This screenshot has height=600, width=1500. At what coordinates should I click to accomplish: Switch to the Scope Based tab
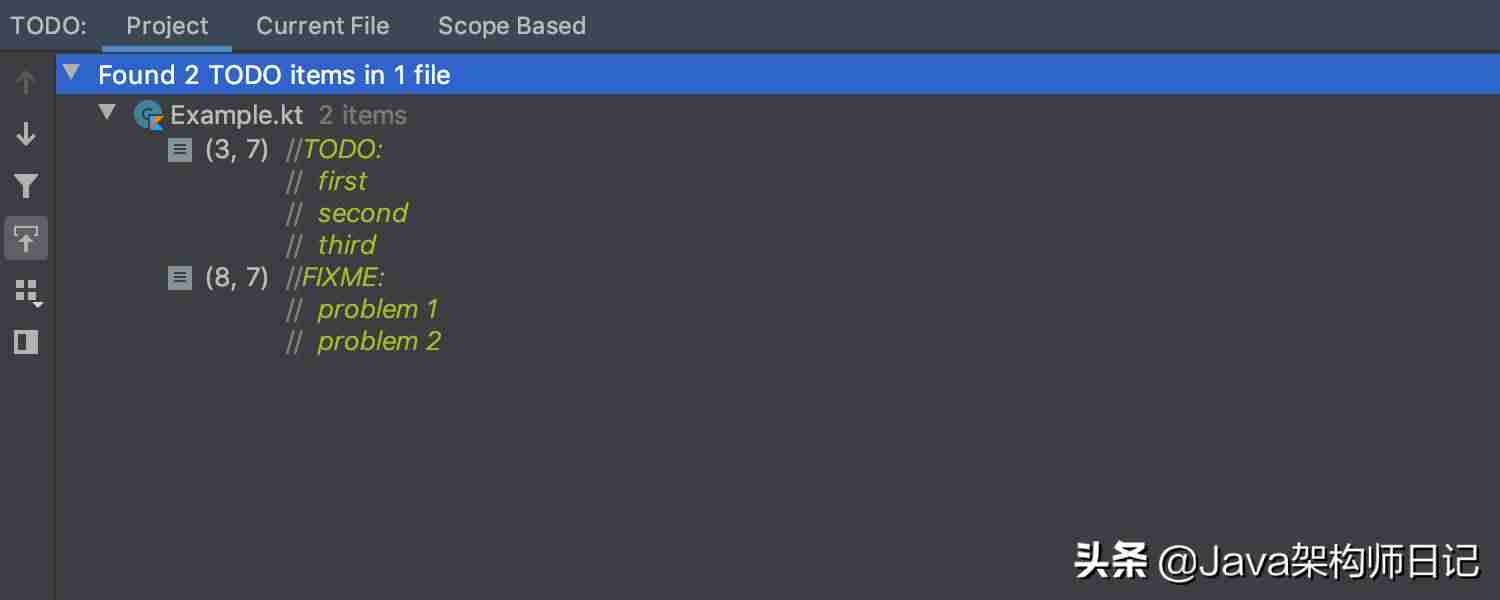point(512,26)
